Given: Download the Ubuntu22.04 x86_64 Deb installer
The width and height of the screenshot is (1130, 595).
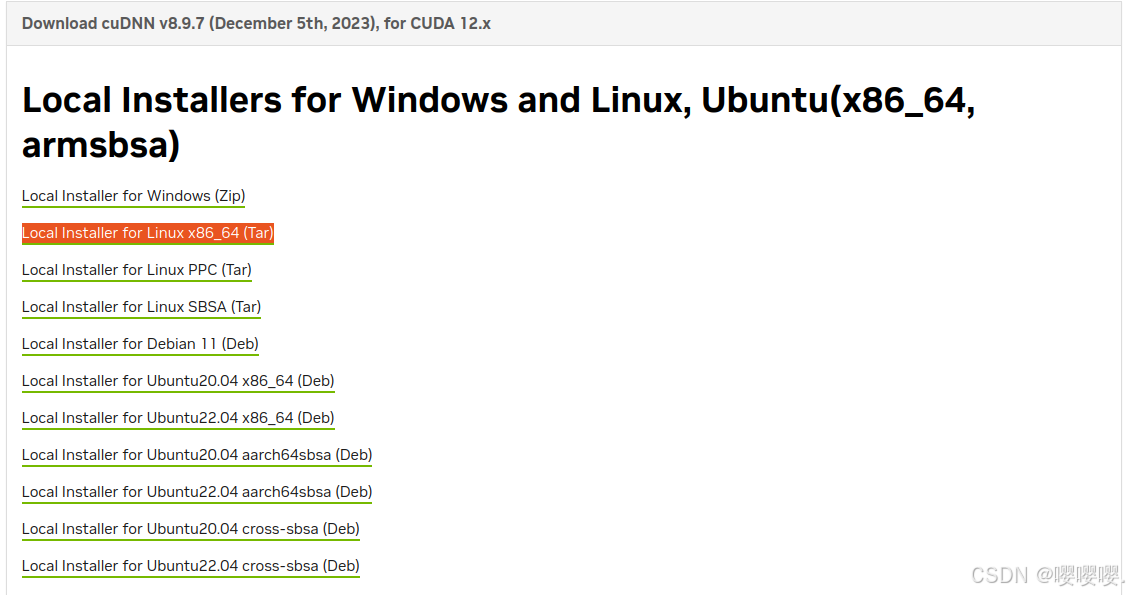Looking at the screenshot, I should [178, 418].
